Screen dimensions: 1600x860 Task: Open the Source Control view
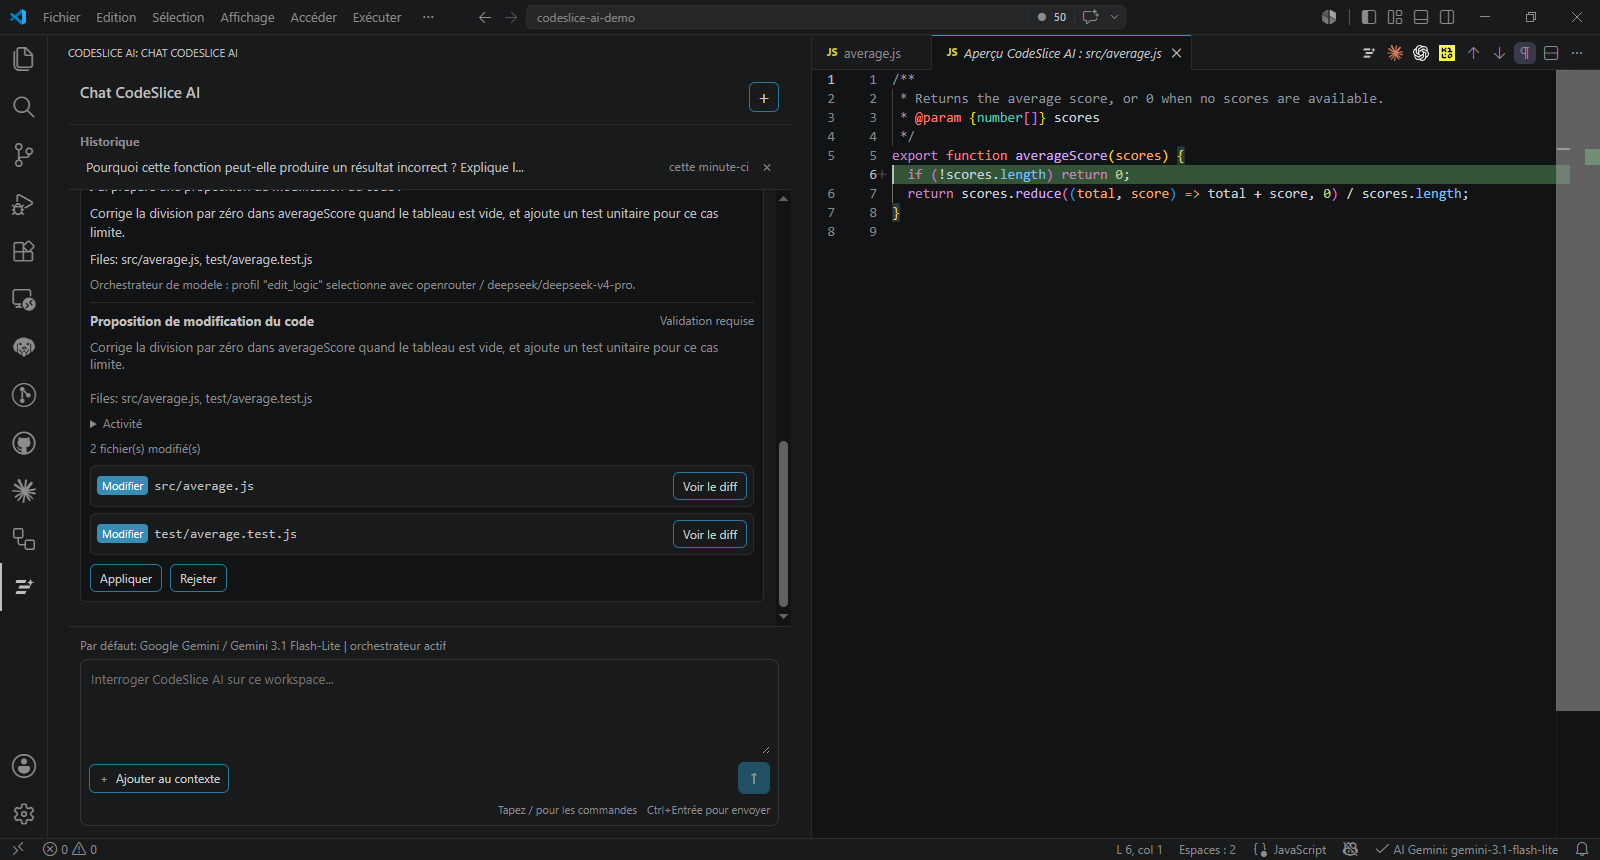[x=23, y=155]
